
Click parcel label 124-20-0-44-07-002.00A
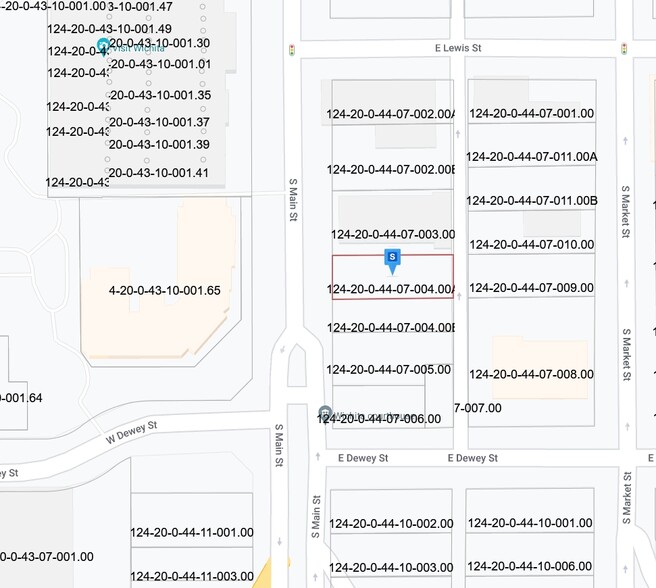390,115
